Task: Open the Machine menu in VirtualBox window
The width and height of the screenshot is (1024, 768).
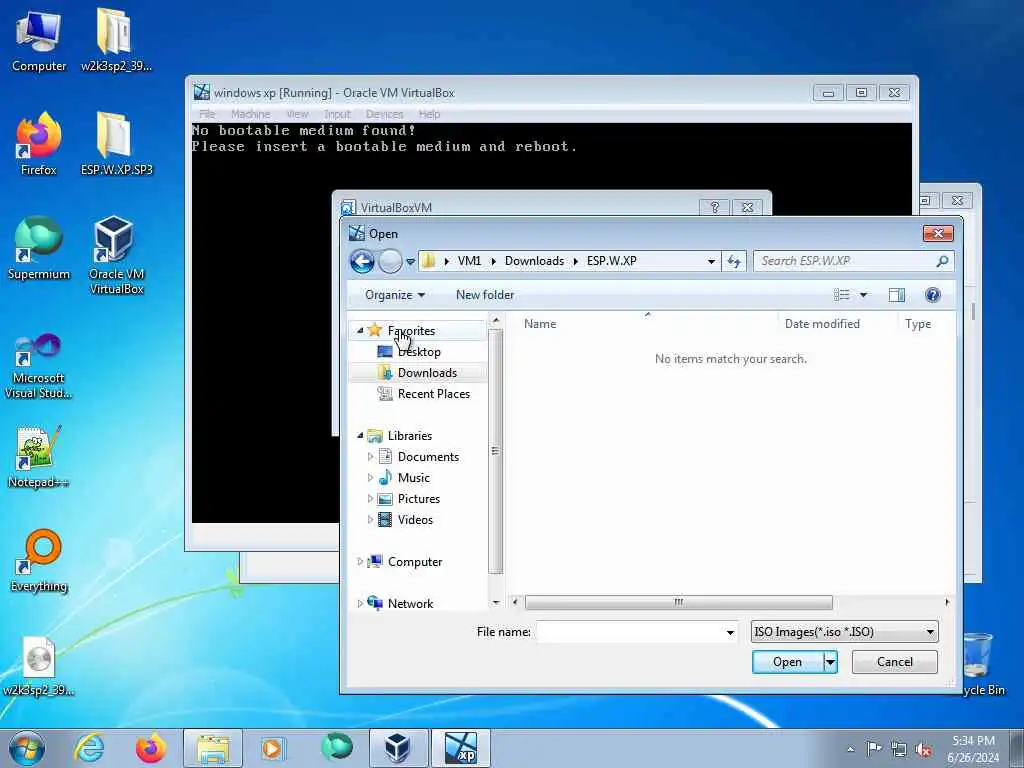Action: pyautogui.click(x=250, y=114)
